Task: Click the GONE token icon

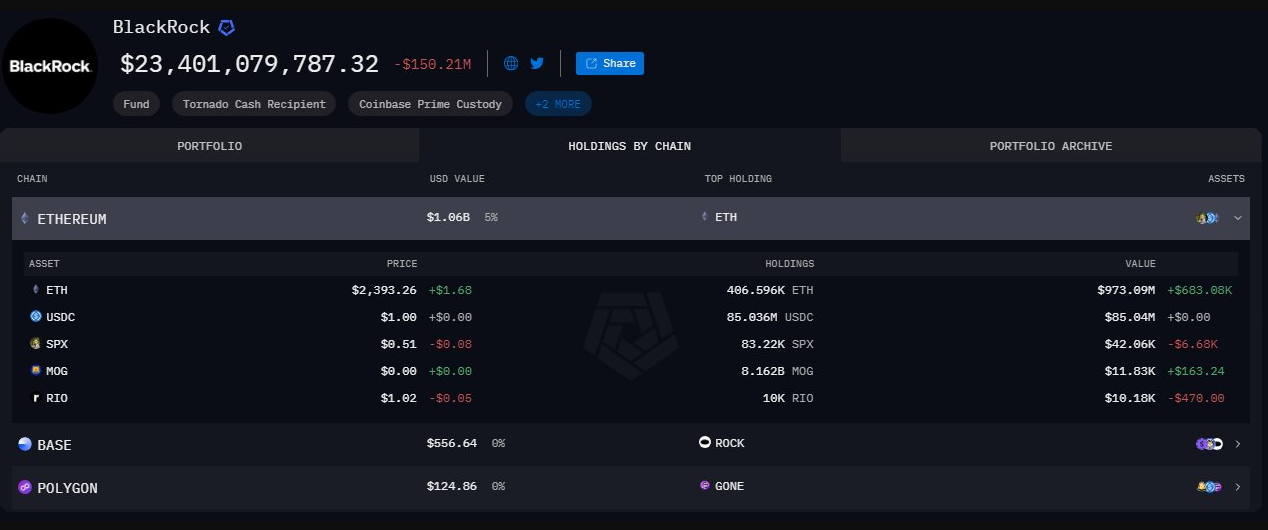Action: (705, 485)
